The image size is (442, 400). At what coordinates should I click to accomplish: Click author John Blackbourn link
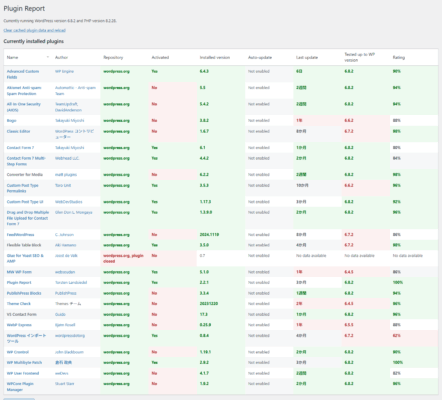click(69, 352)
